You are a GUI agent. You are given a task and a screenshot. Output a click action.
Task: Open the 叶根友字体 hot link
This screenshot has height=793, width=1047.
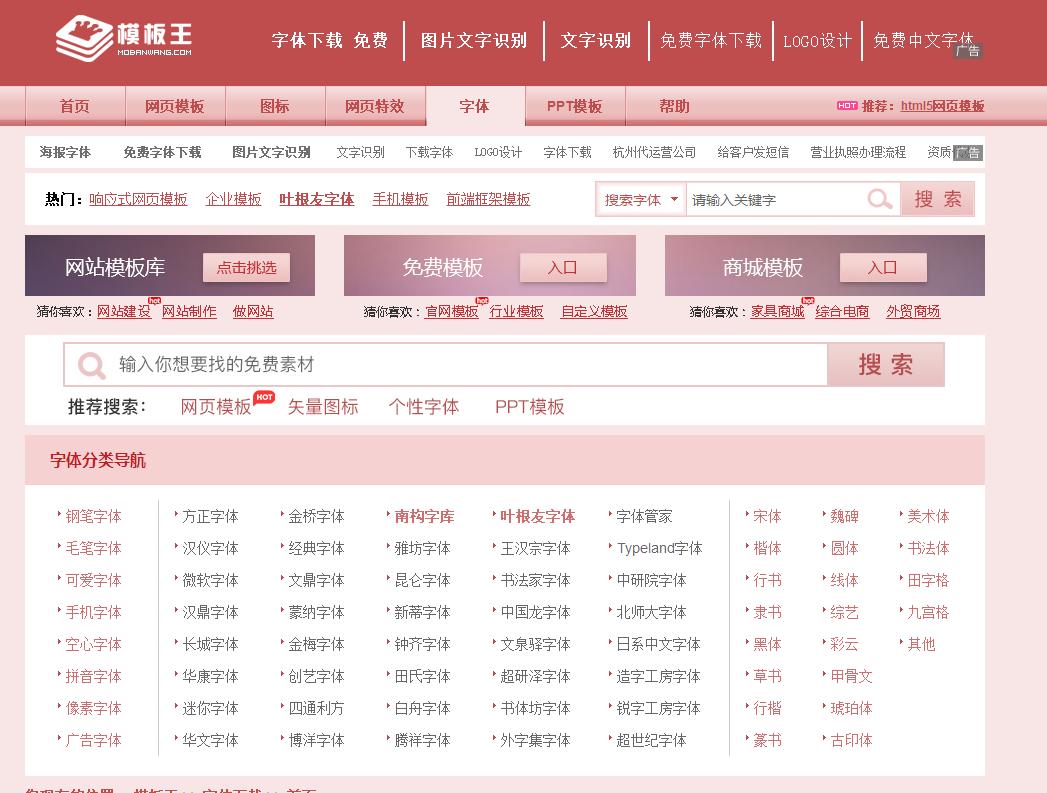(316, 199)
